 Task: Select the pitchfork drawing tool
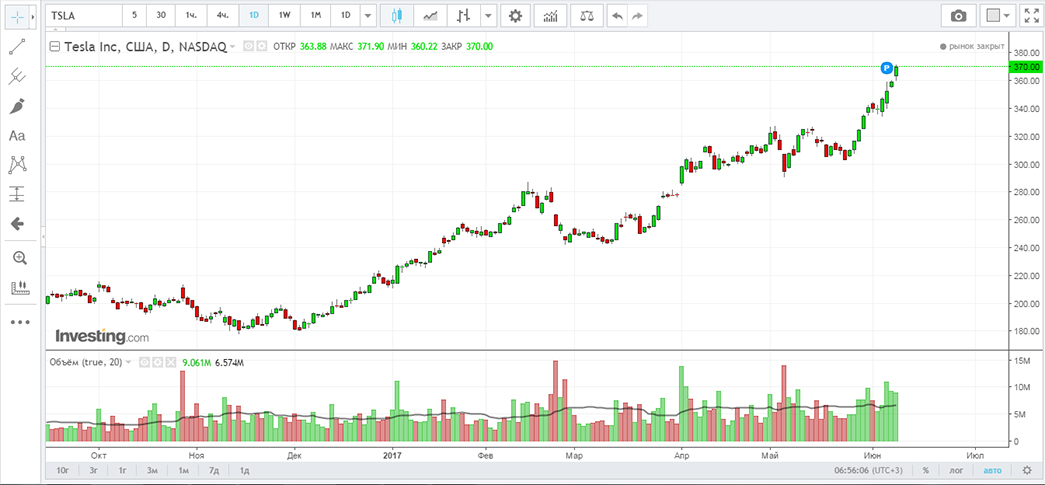click(17, 77)
